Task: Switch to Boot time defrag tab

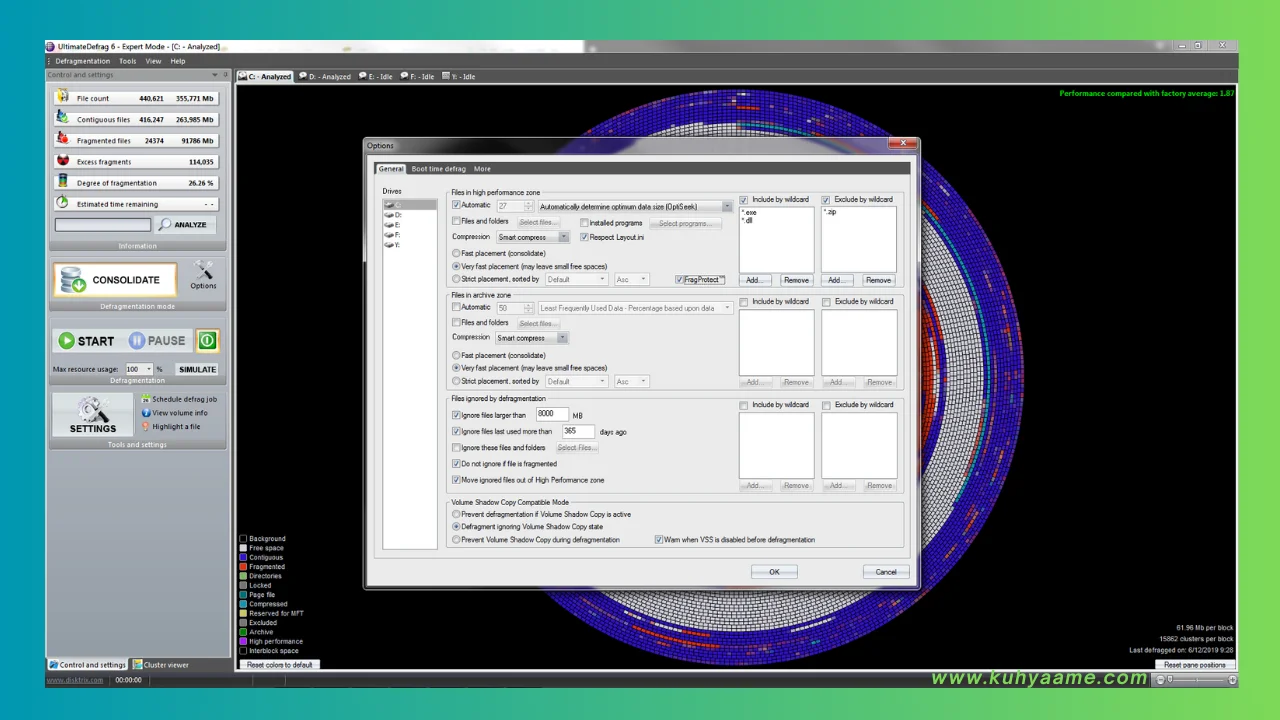Action: pos(439,169)
